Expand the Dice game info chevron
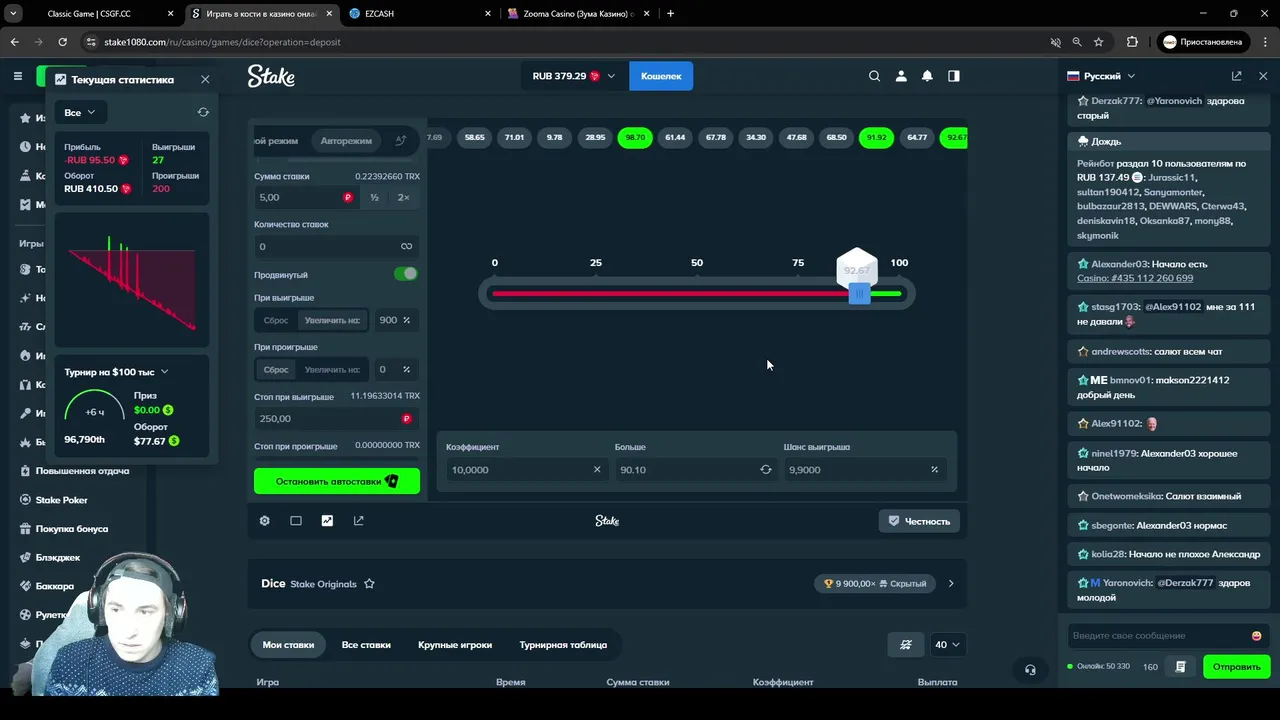Image resolution: width=1280 pixels, height=720 pixels. [x=951, y=584]
